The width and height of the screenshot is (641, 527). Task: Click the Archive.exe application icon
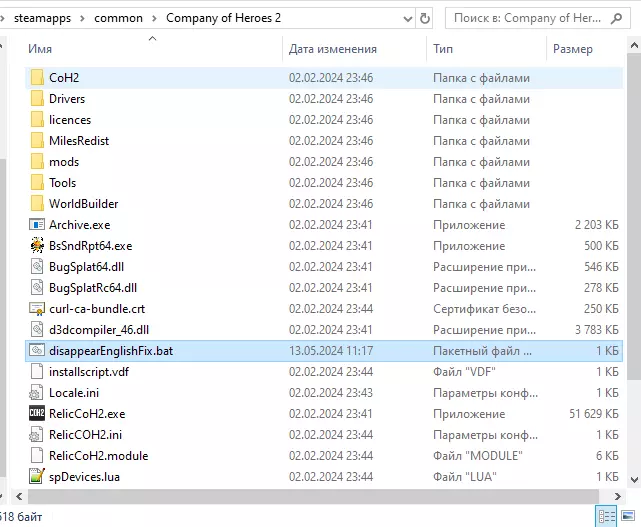point(37,224)
